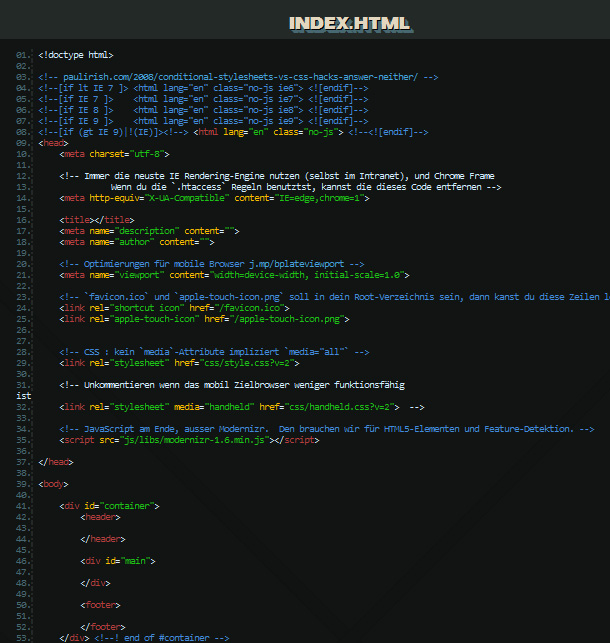Click the div id="container" line
This screenshot has height=643, width=610.
109,506
